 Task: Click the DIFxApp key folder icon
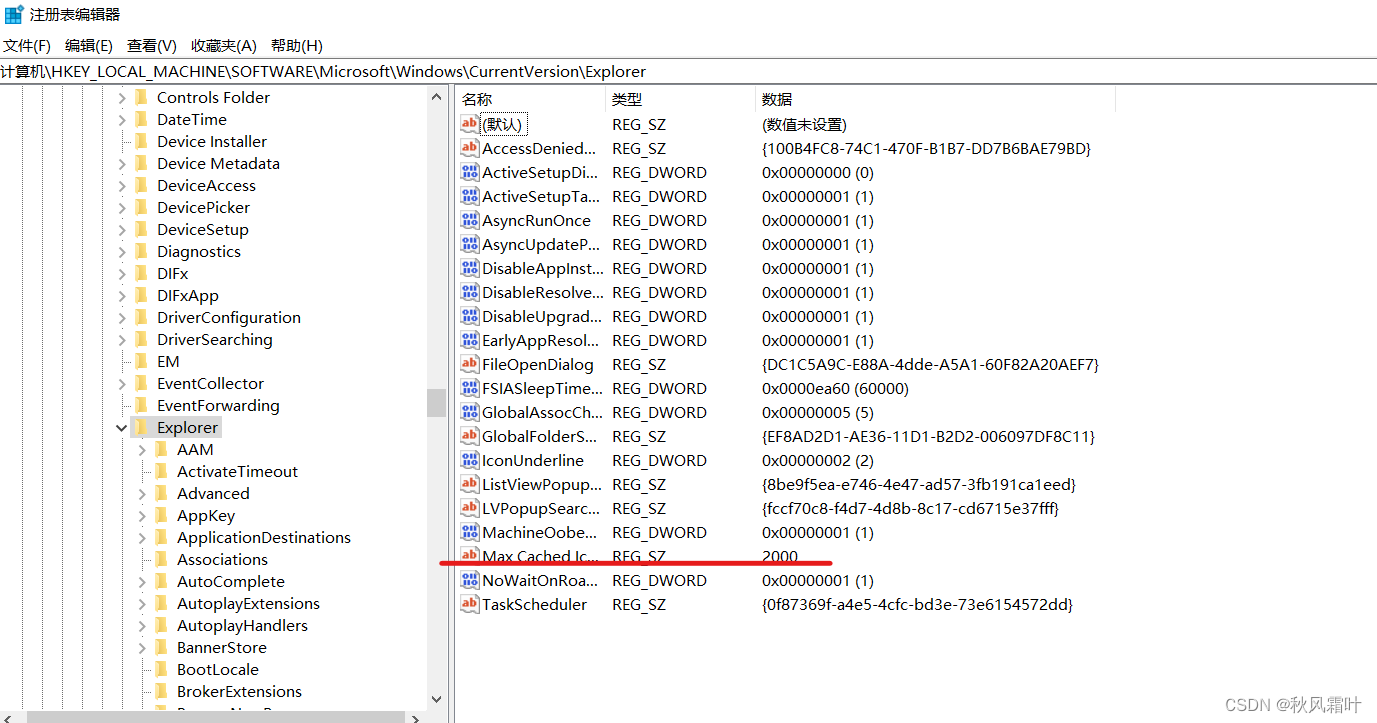(x=141, y=295)
